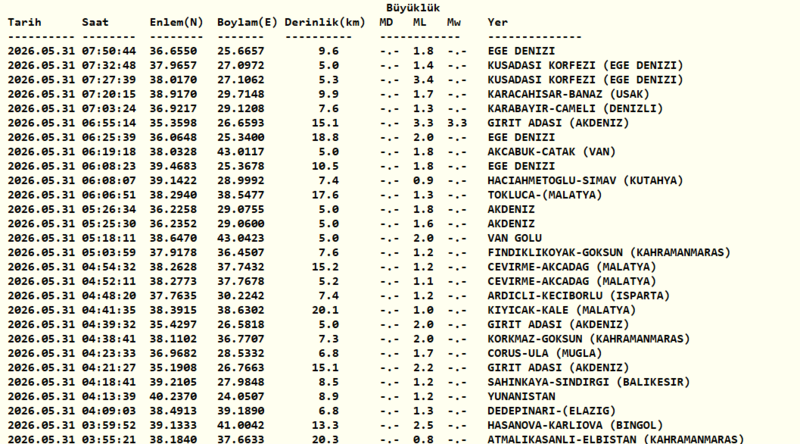Click ML value 2.2 in 04:21:27 row
The image size is (800, 444).
[x=423, y=367]
